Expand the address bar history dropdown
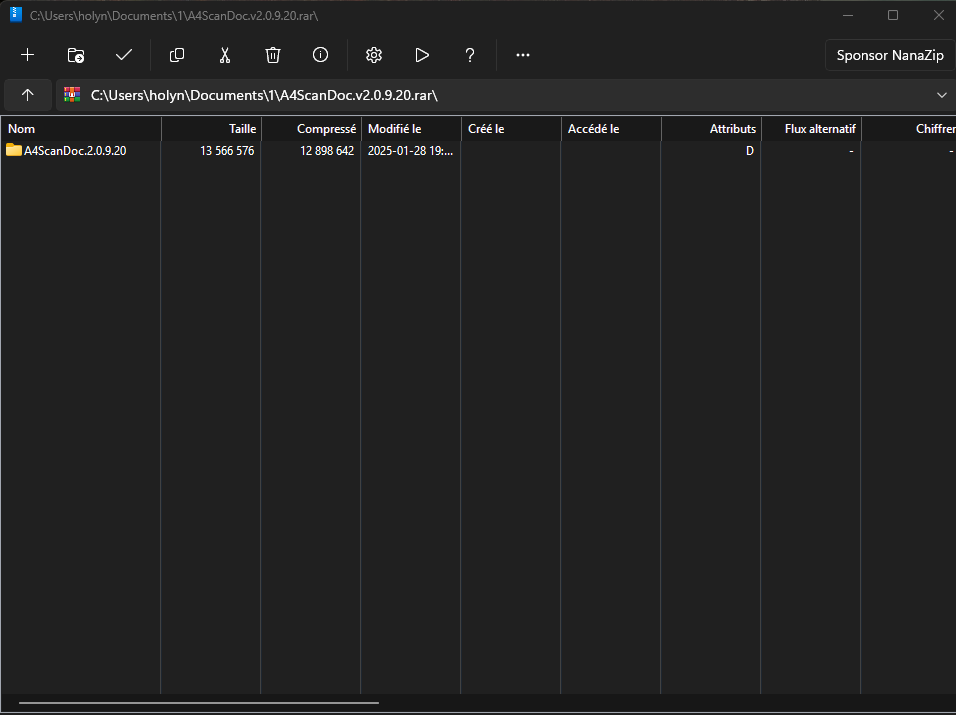Image resolution: width=956 pixels, height=715 pixels. tap(941, 95)
